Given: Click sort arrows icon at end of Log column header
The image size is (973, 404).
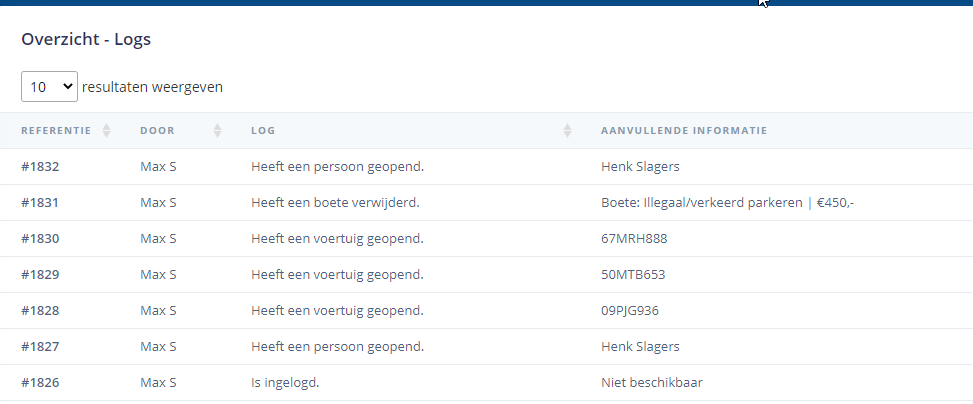Looking at the screenshot, I should pos(567,131).
